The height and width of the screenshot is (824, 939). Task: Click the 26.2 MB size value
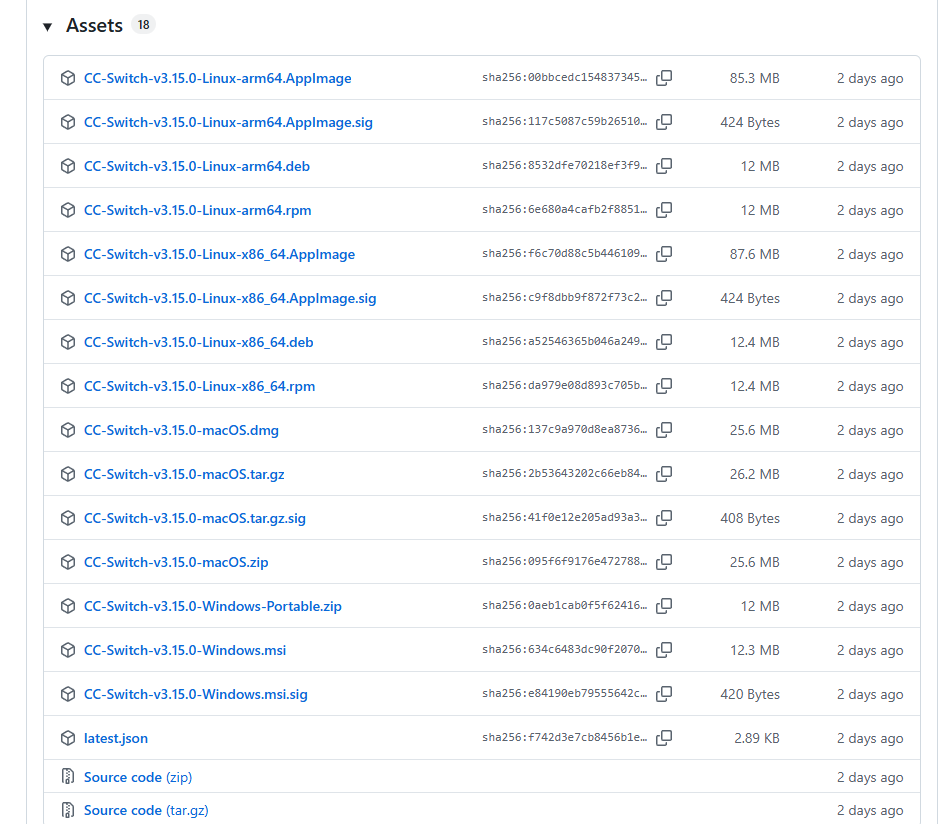(755, 474)
